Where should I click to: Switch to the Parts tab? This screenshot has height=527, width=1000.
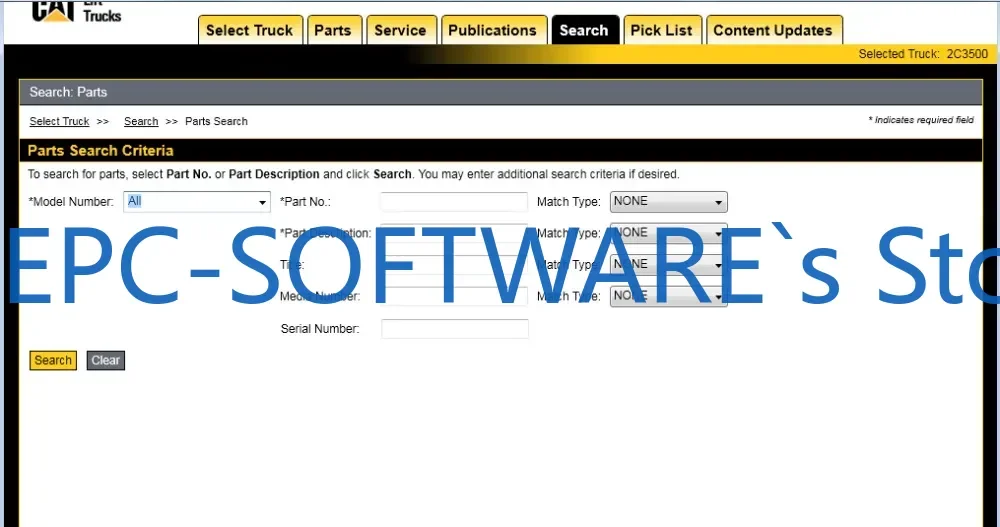click(x=333, y=30)
